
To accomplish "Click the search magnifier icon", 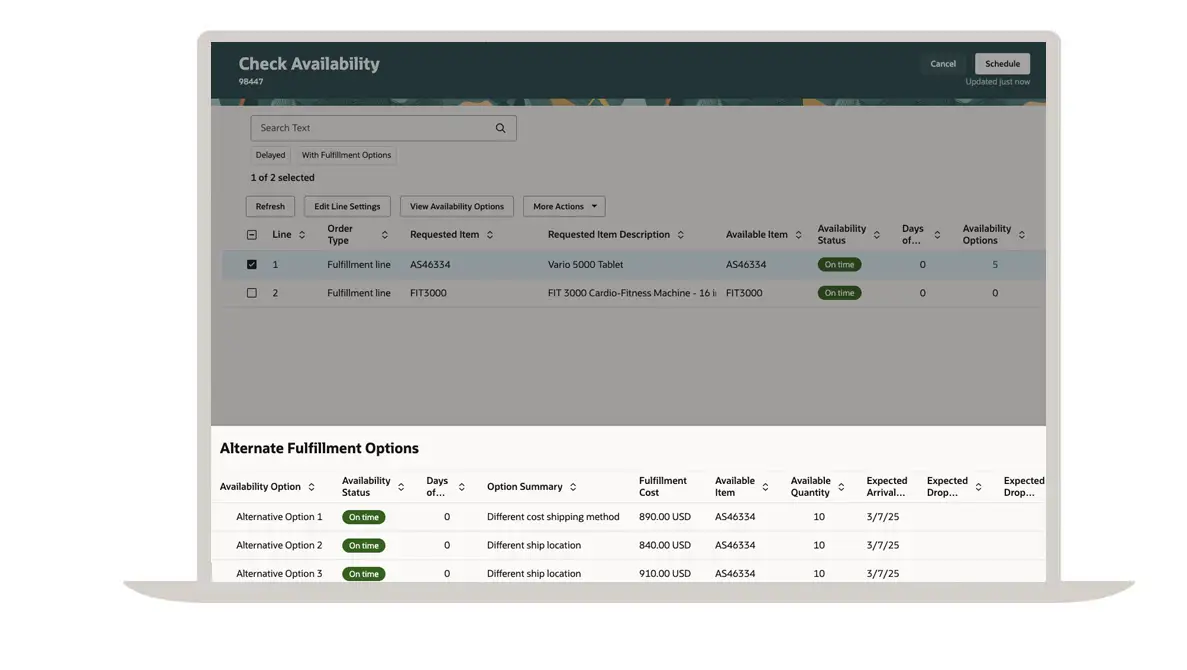I will point(500,128).
